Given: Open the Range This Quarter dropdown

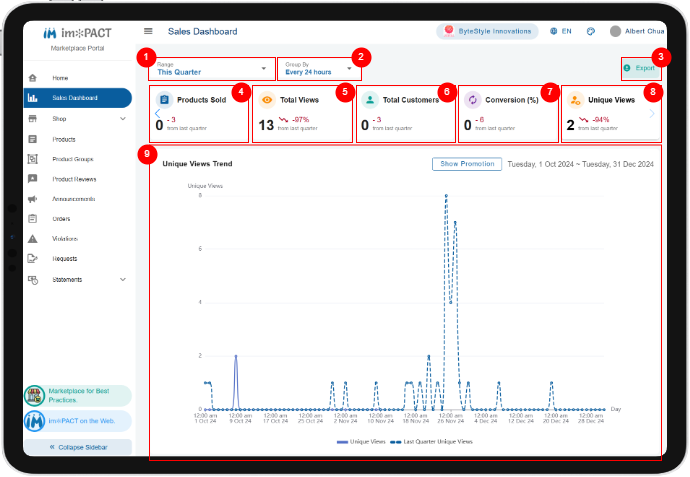Looking at the screenshot, I should pyautogui.click(x=212, y=69).
